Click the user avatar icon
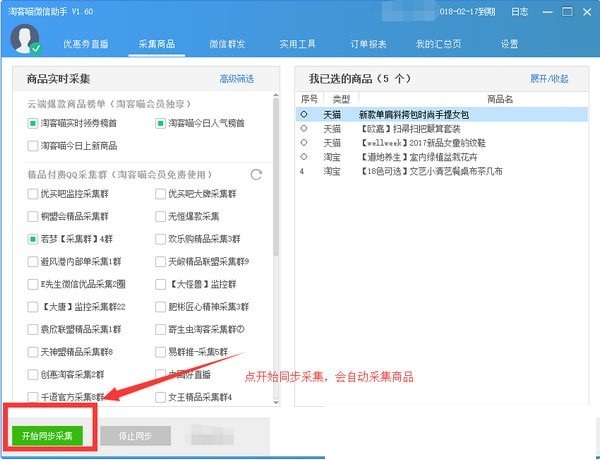Image resolution: width=600 pixels, height=460 pixels. tap(25, 39)
